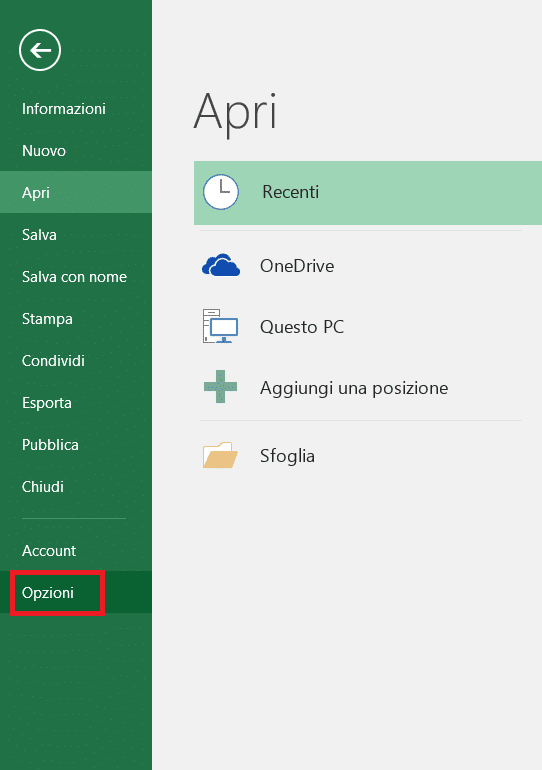The height and width of the screenshot is (770, 542).
Task: Select the Aggiungi una posizione label
Action: (354, 388)
